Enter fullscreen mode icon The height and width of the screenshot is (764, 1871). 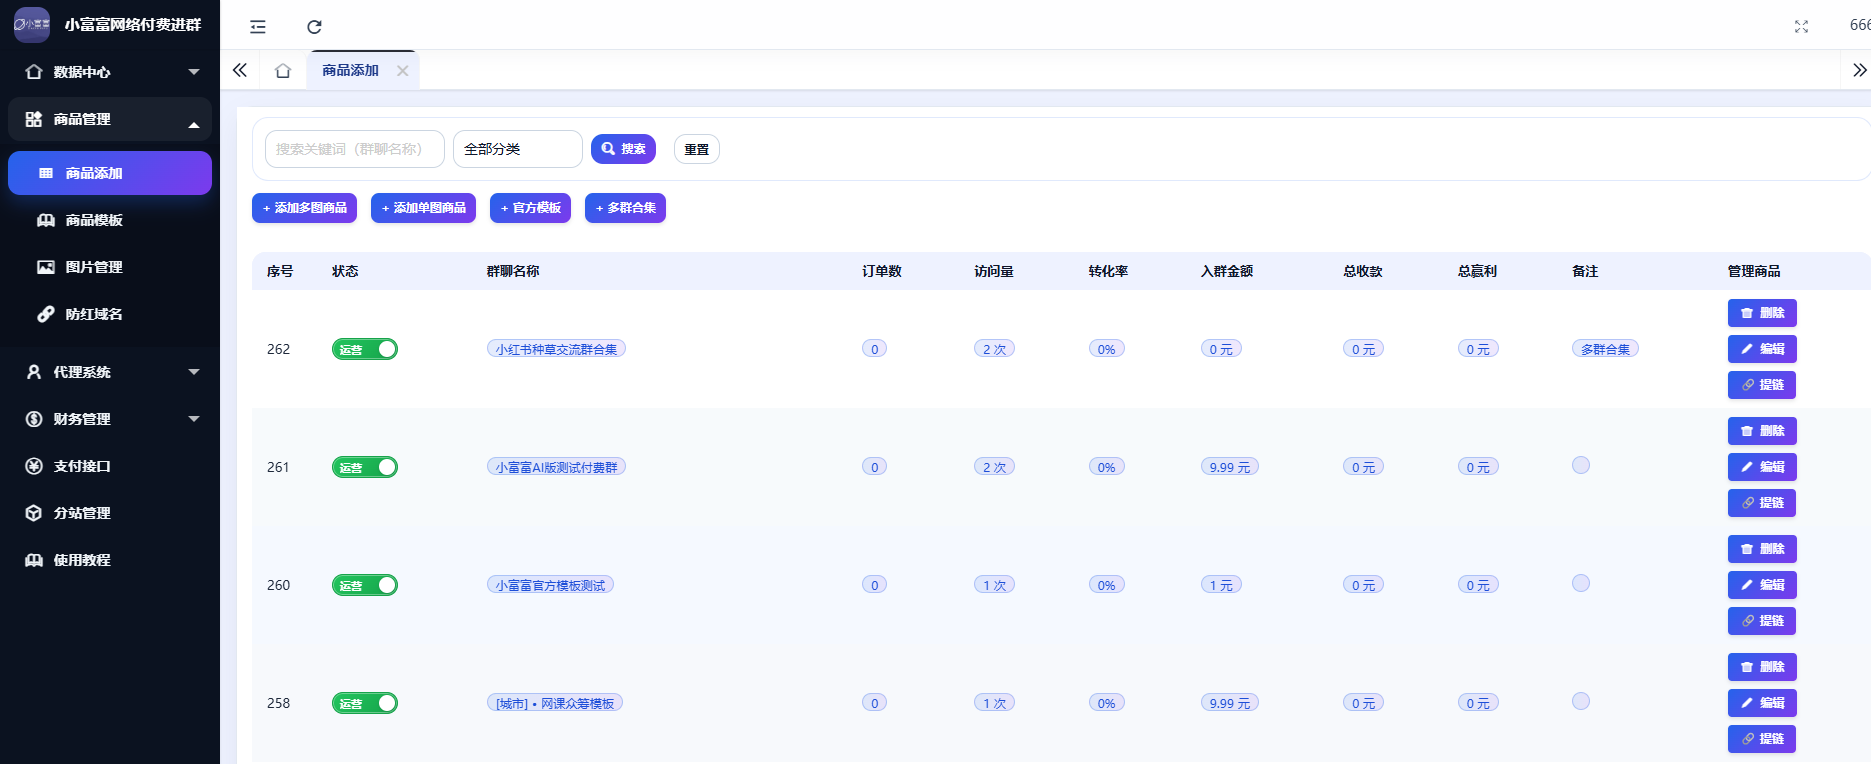[1801, 27]
